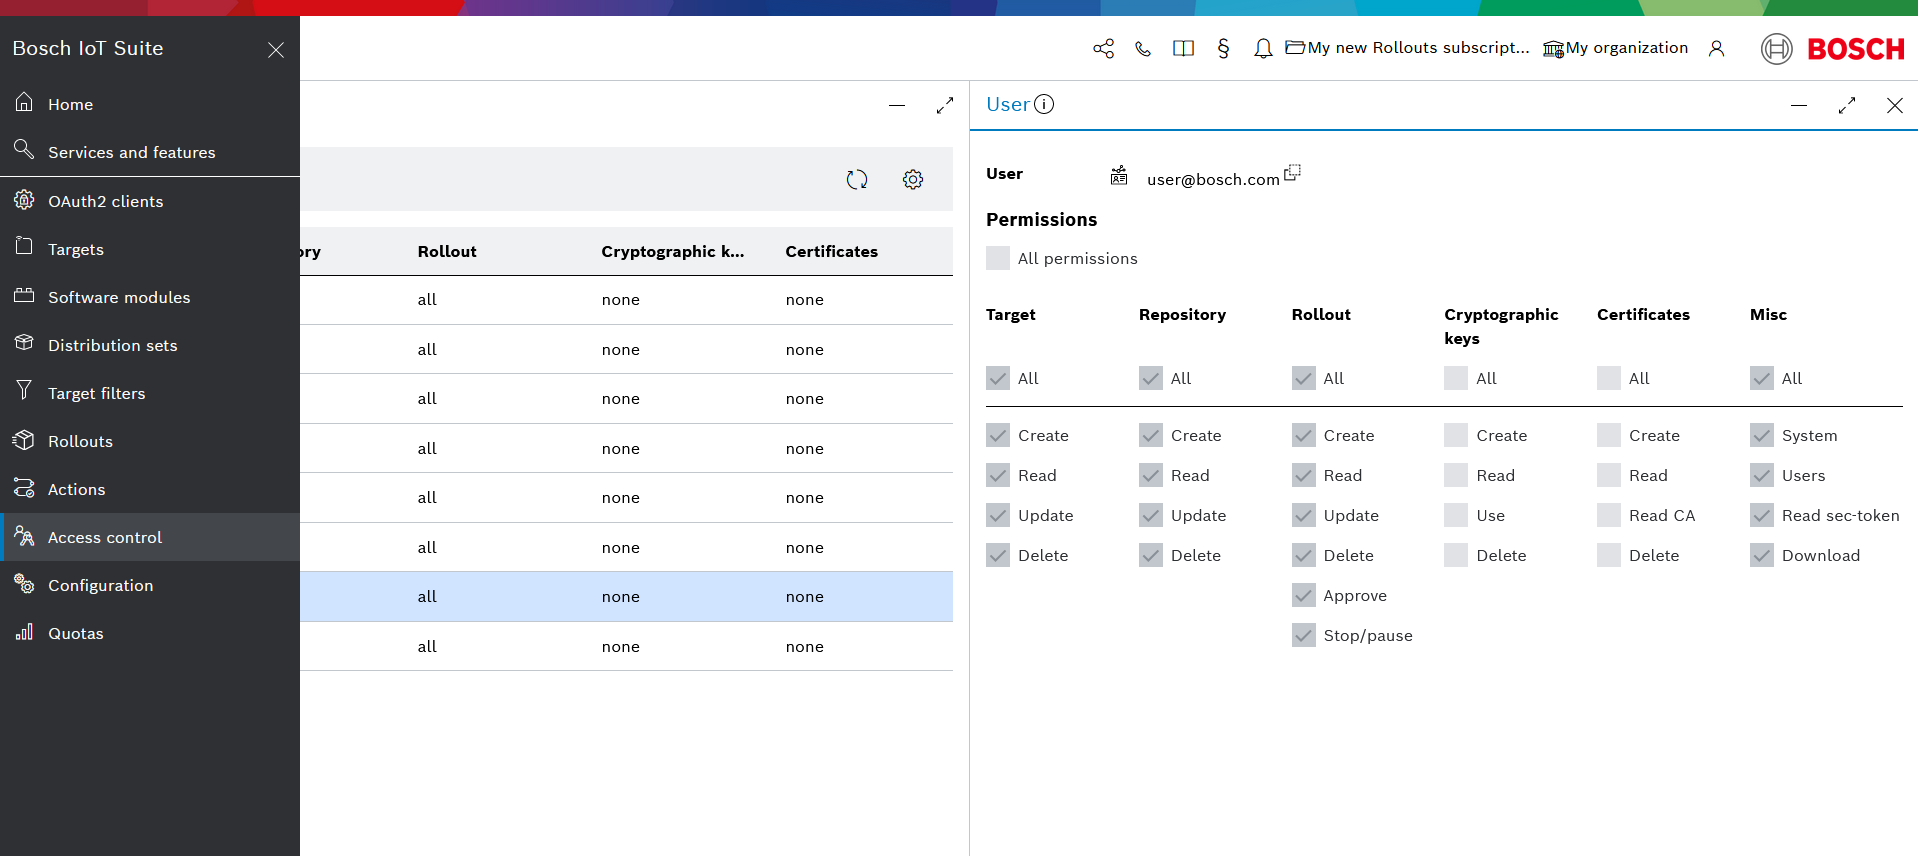Open notifications bell icon
This screenshot has width=1918, height=856.
(x=1263, y=49)
